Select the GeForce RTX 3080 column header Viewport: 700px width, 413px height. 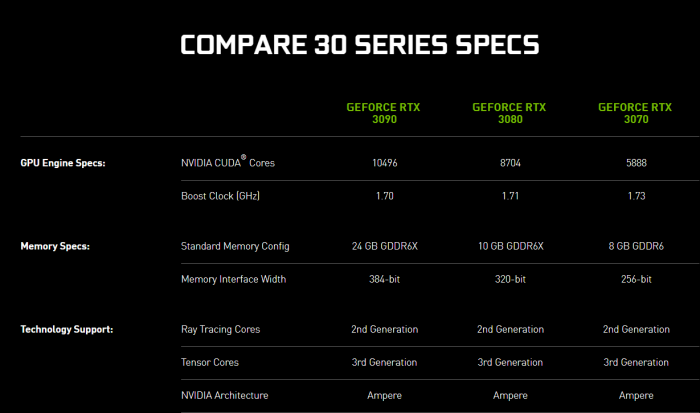point(510,112)
